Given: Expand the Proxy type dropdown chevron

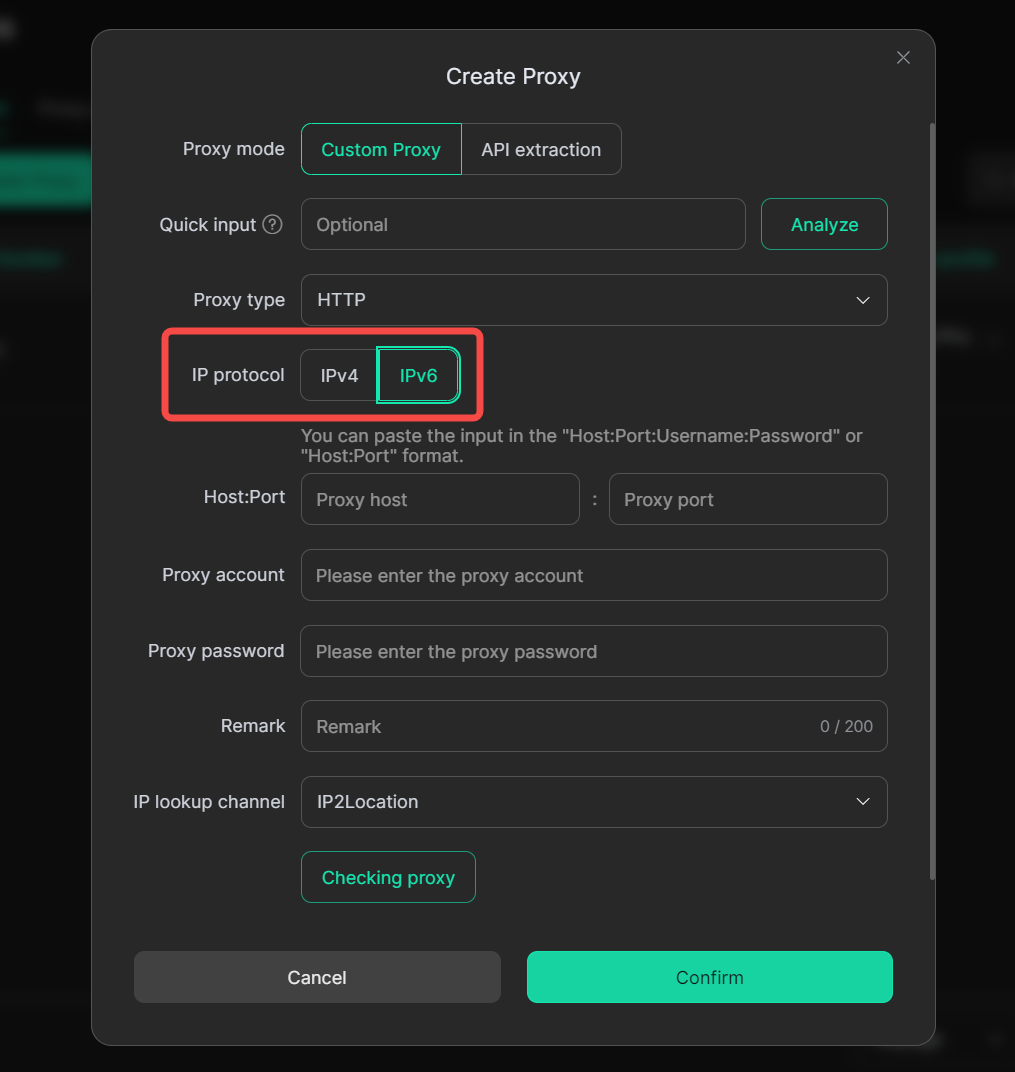Looking at the screenshot, I should point(863,300).
